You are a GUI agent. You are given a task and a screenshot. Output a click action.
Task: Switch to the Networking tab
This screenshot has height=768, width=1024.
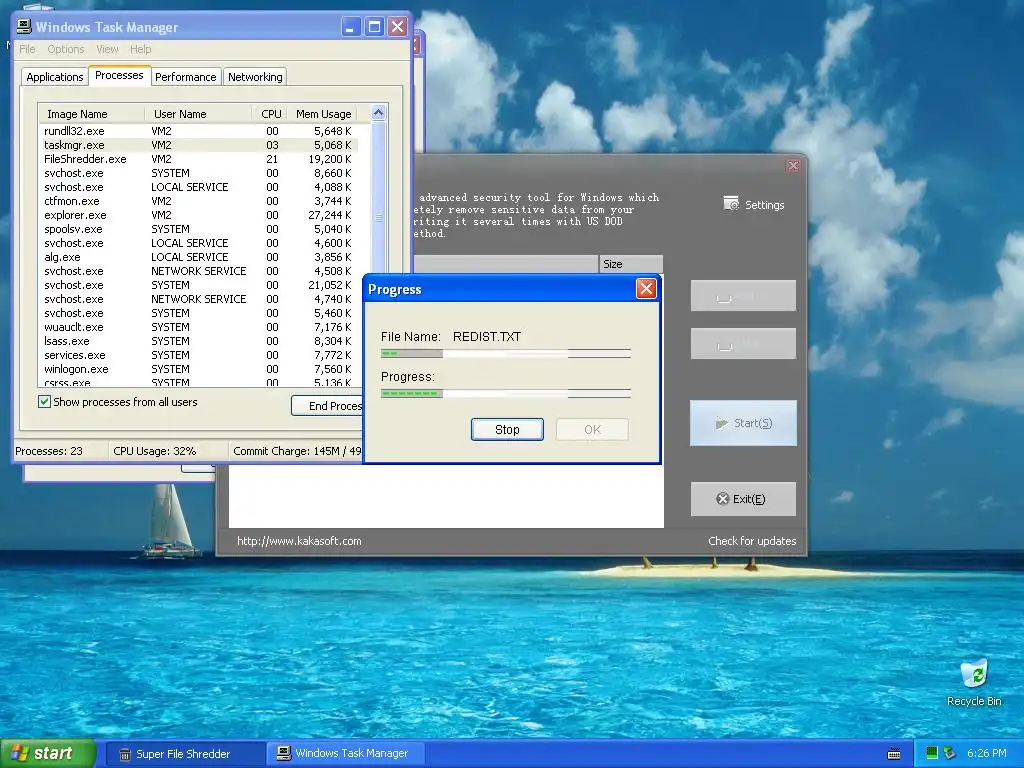255,77
